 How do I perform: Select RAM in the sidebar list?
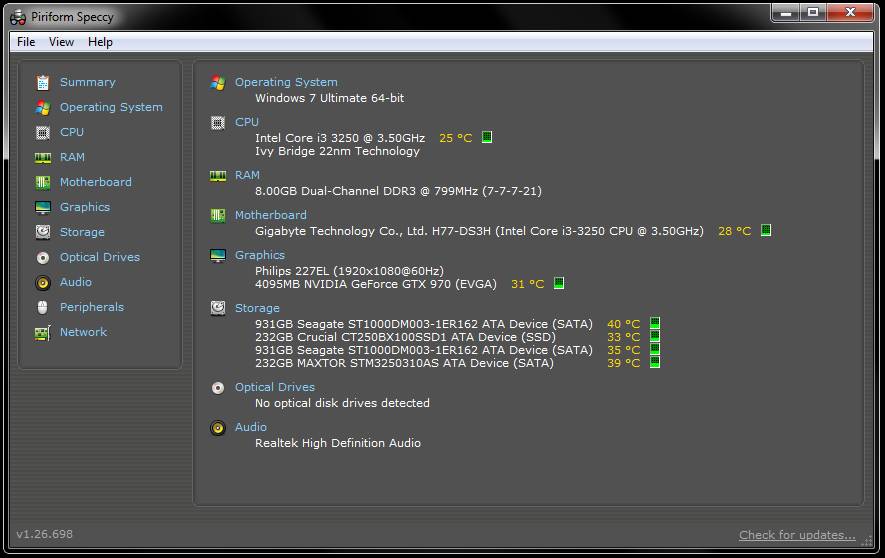point(72,157)
